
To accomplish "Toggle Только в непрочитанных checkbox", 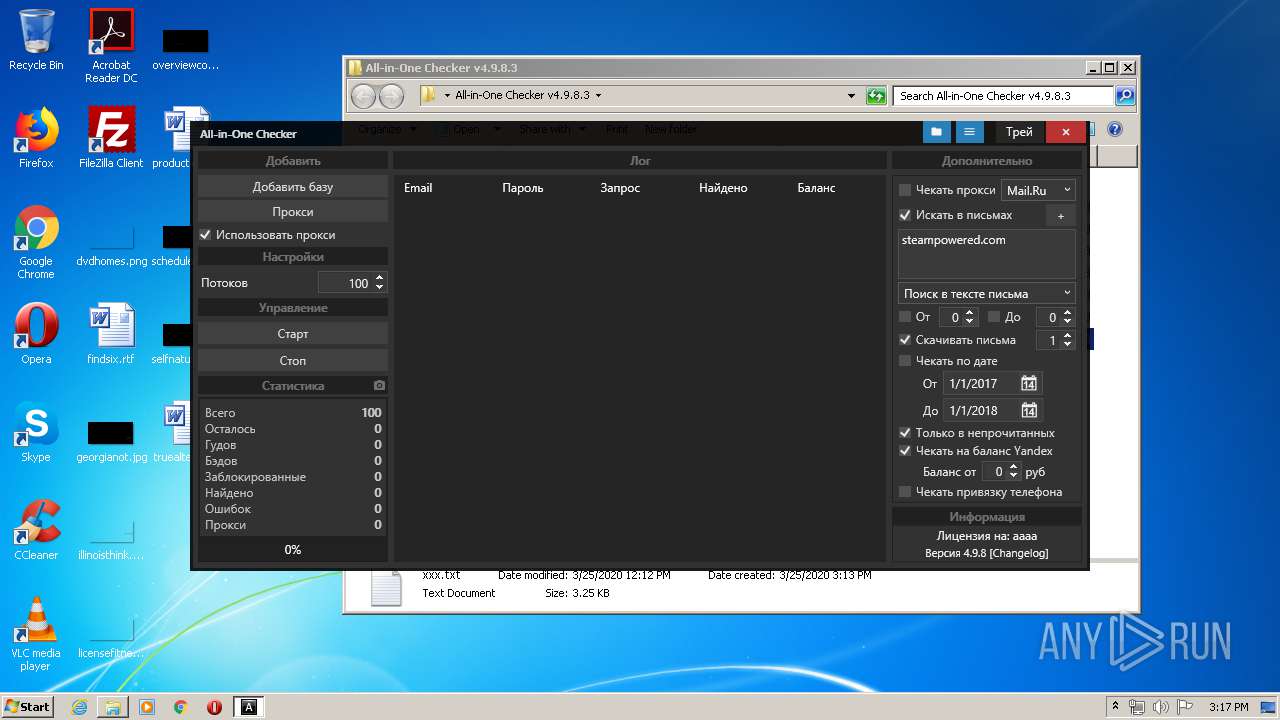I will (x=905, y=433).
